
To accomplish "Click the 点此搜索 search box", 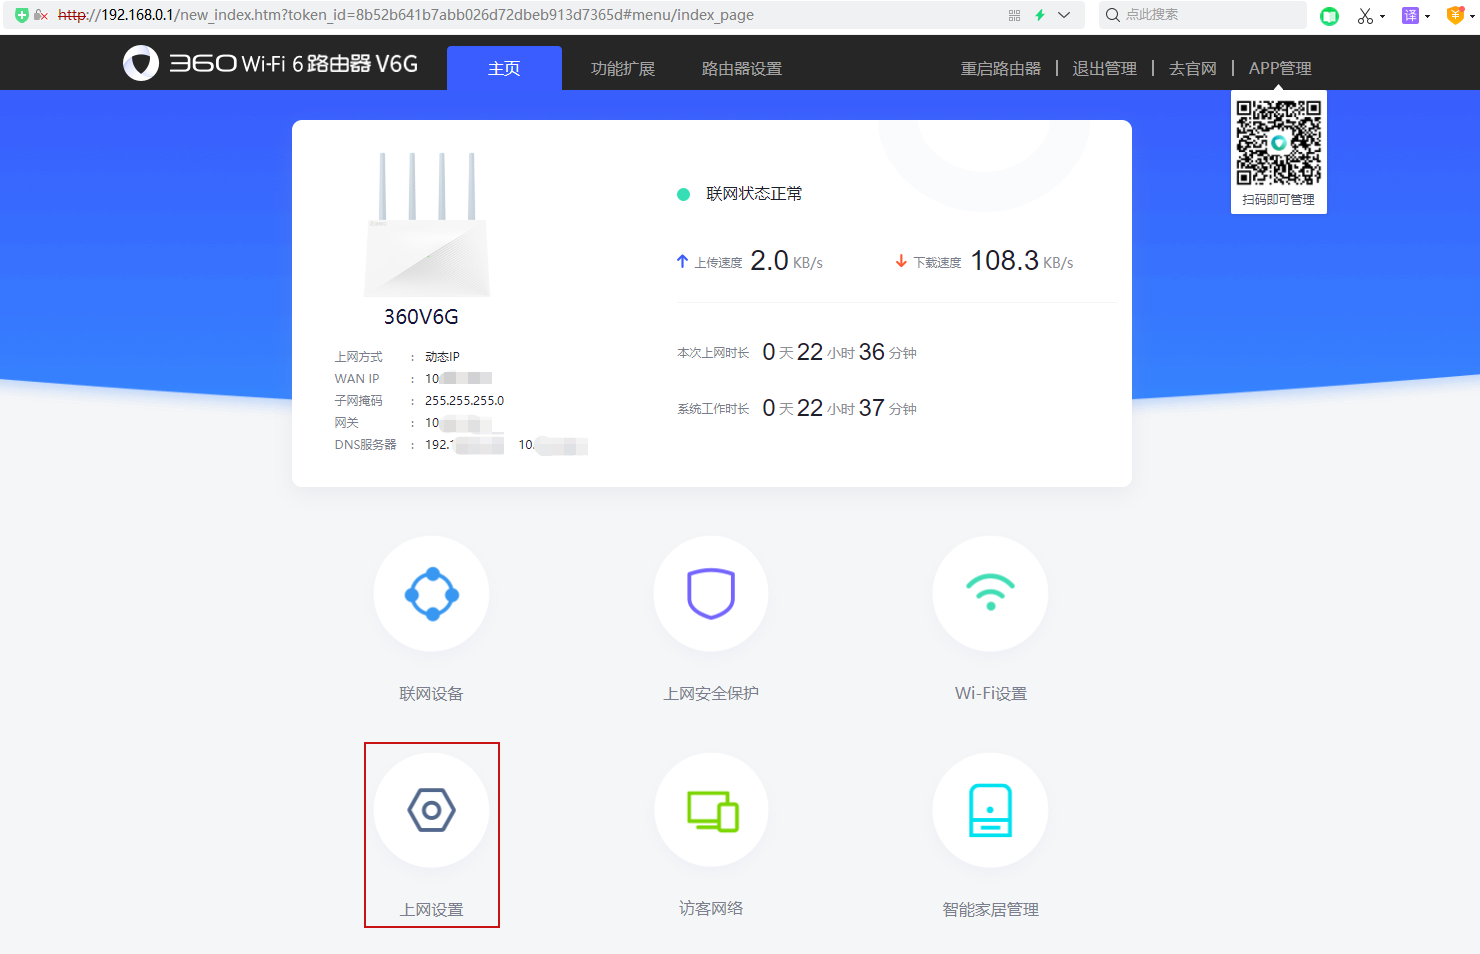I will pyautogui.click(x=1203, y=15).
